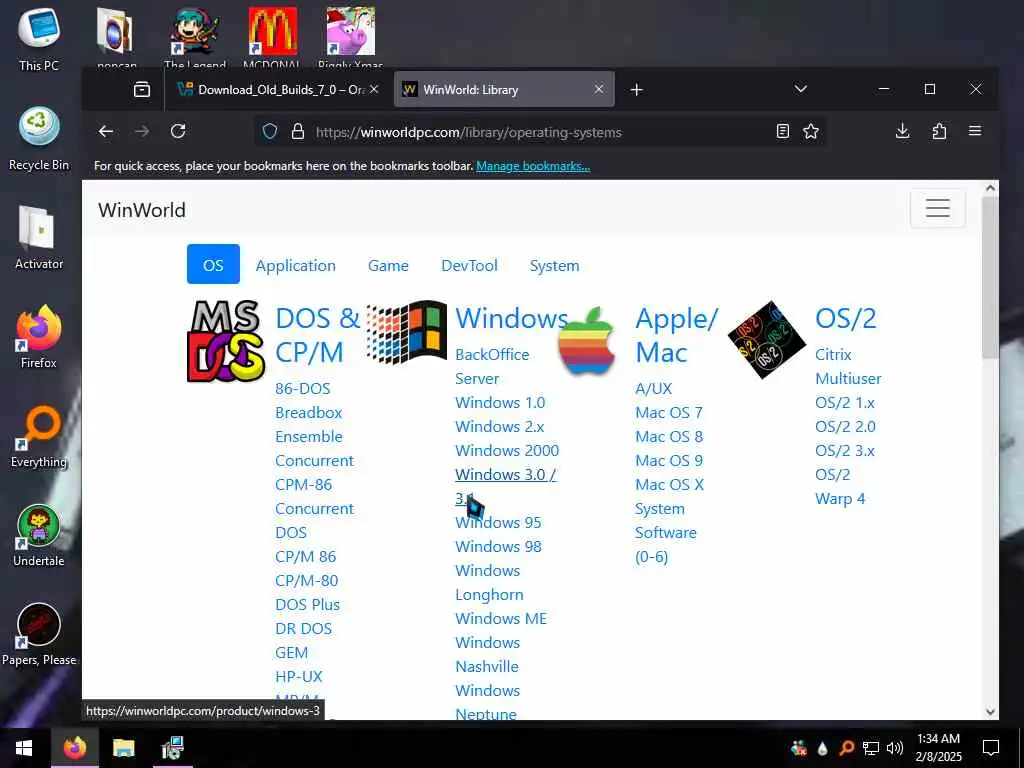Image resolution: width=1024 pixels, height=768 pixels.
Task: Reload the current WinWorld page
Action: (x=178, y=131)
